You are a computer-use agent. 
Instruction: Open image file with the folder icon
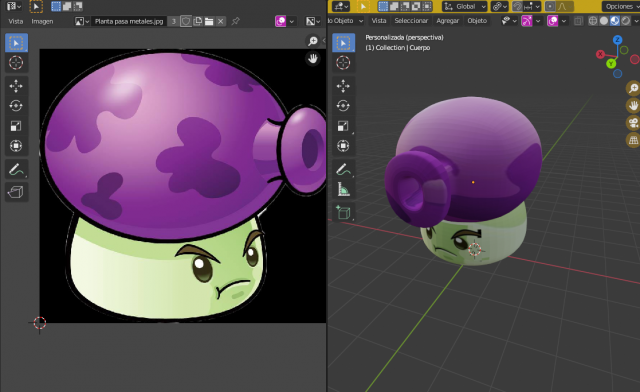point(209,21)
